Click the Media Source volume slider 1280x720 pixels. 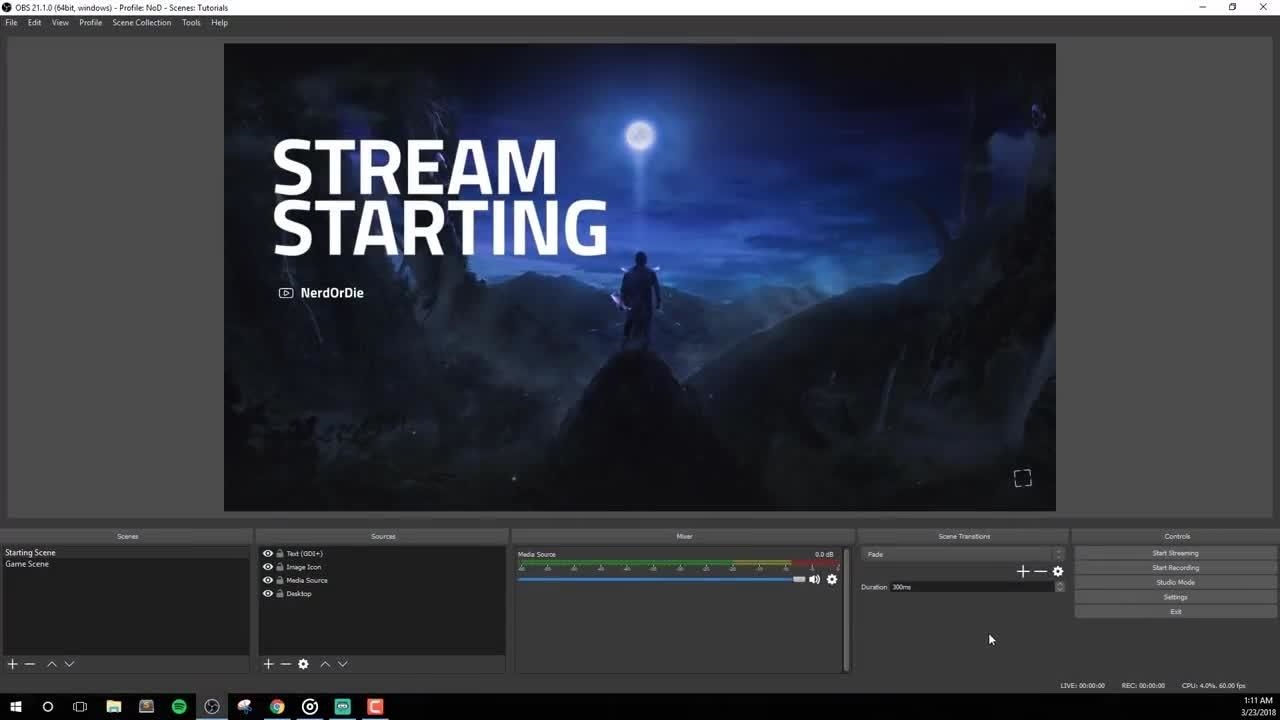pos(660,579)
